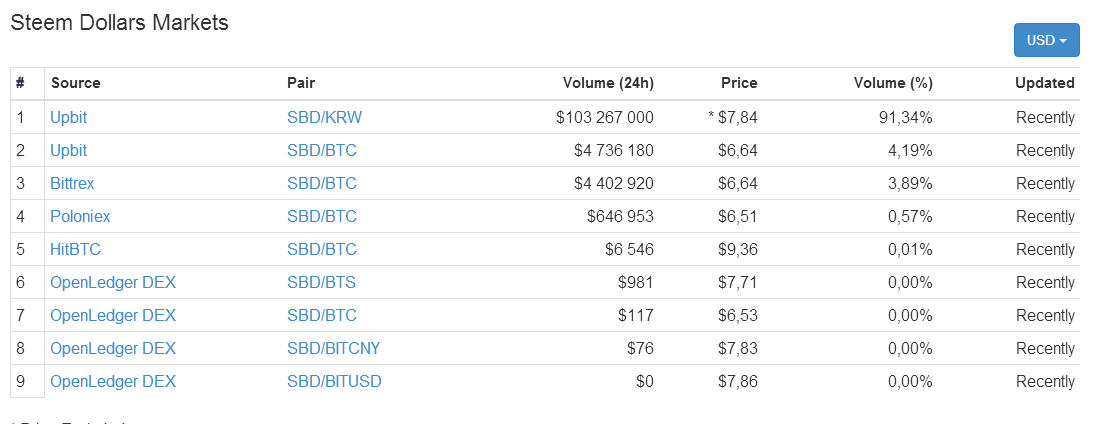Sort by the Updated column header
The image size is (1097, 424).
[x=1044, y=83]
